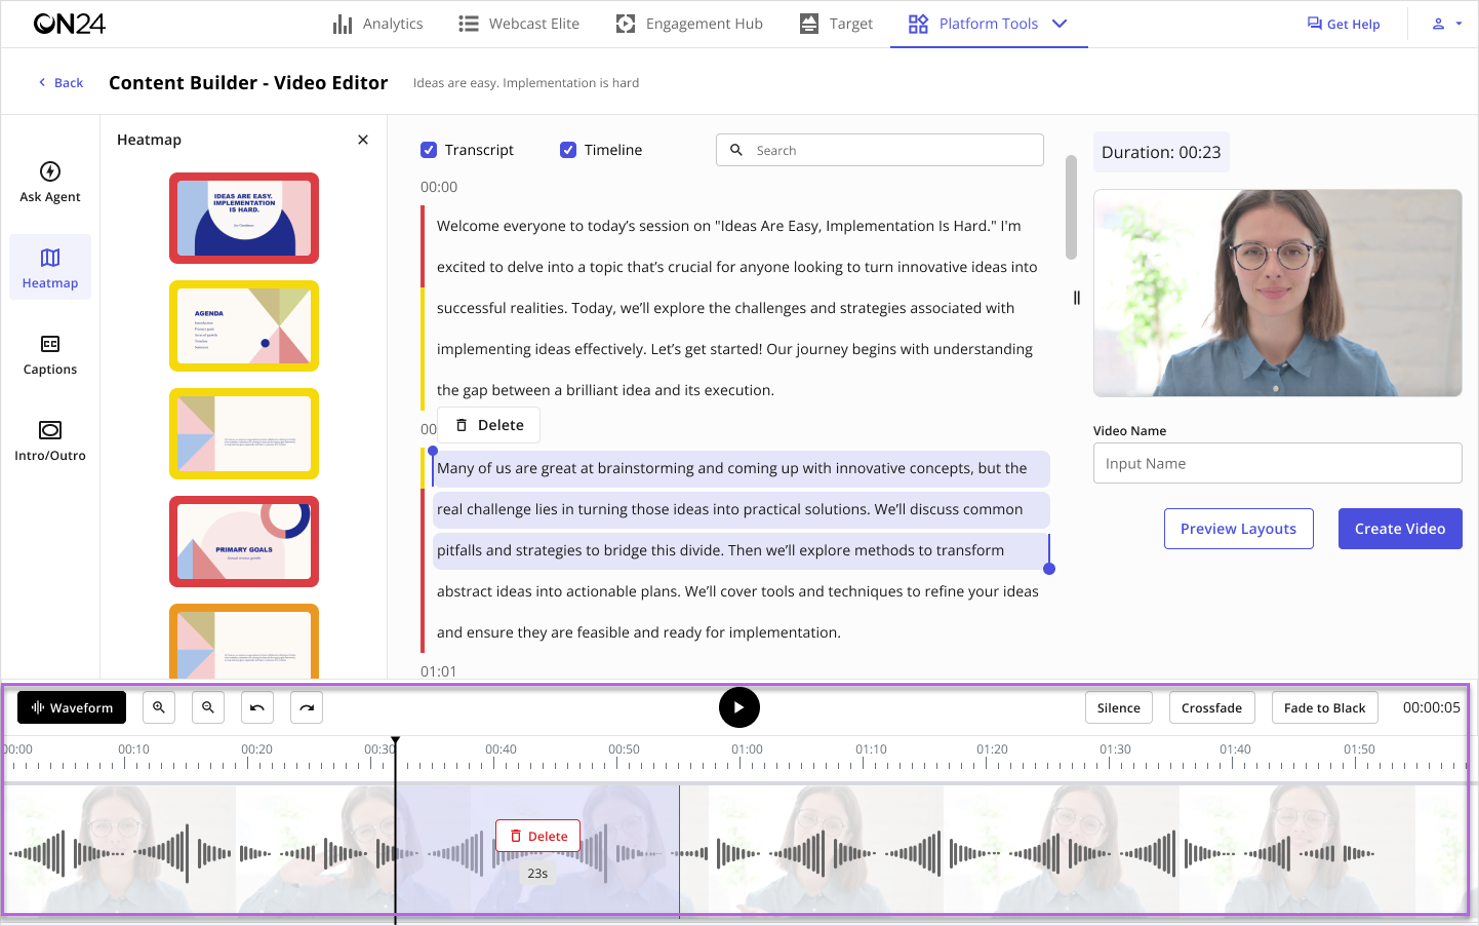The image size is (1479, 926).
Task: Click the 00:00 transcript timestamp
Action: (438, 187)
